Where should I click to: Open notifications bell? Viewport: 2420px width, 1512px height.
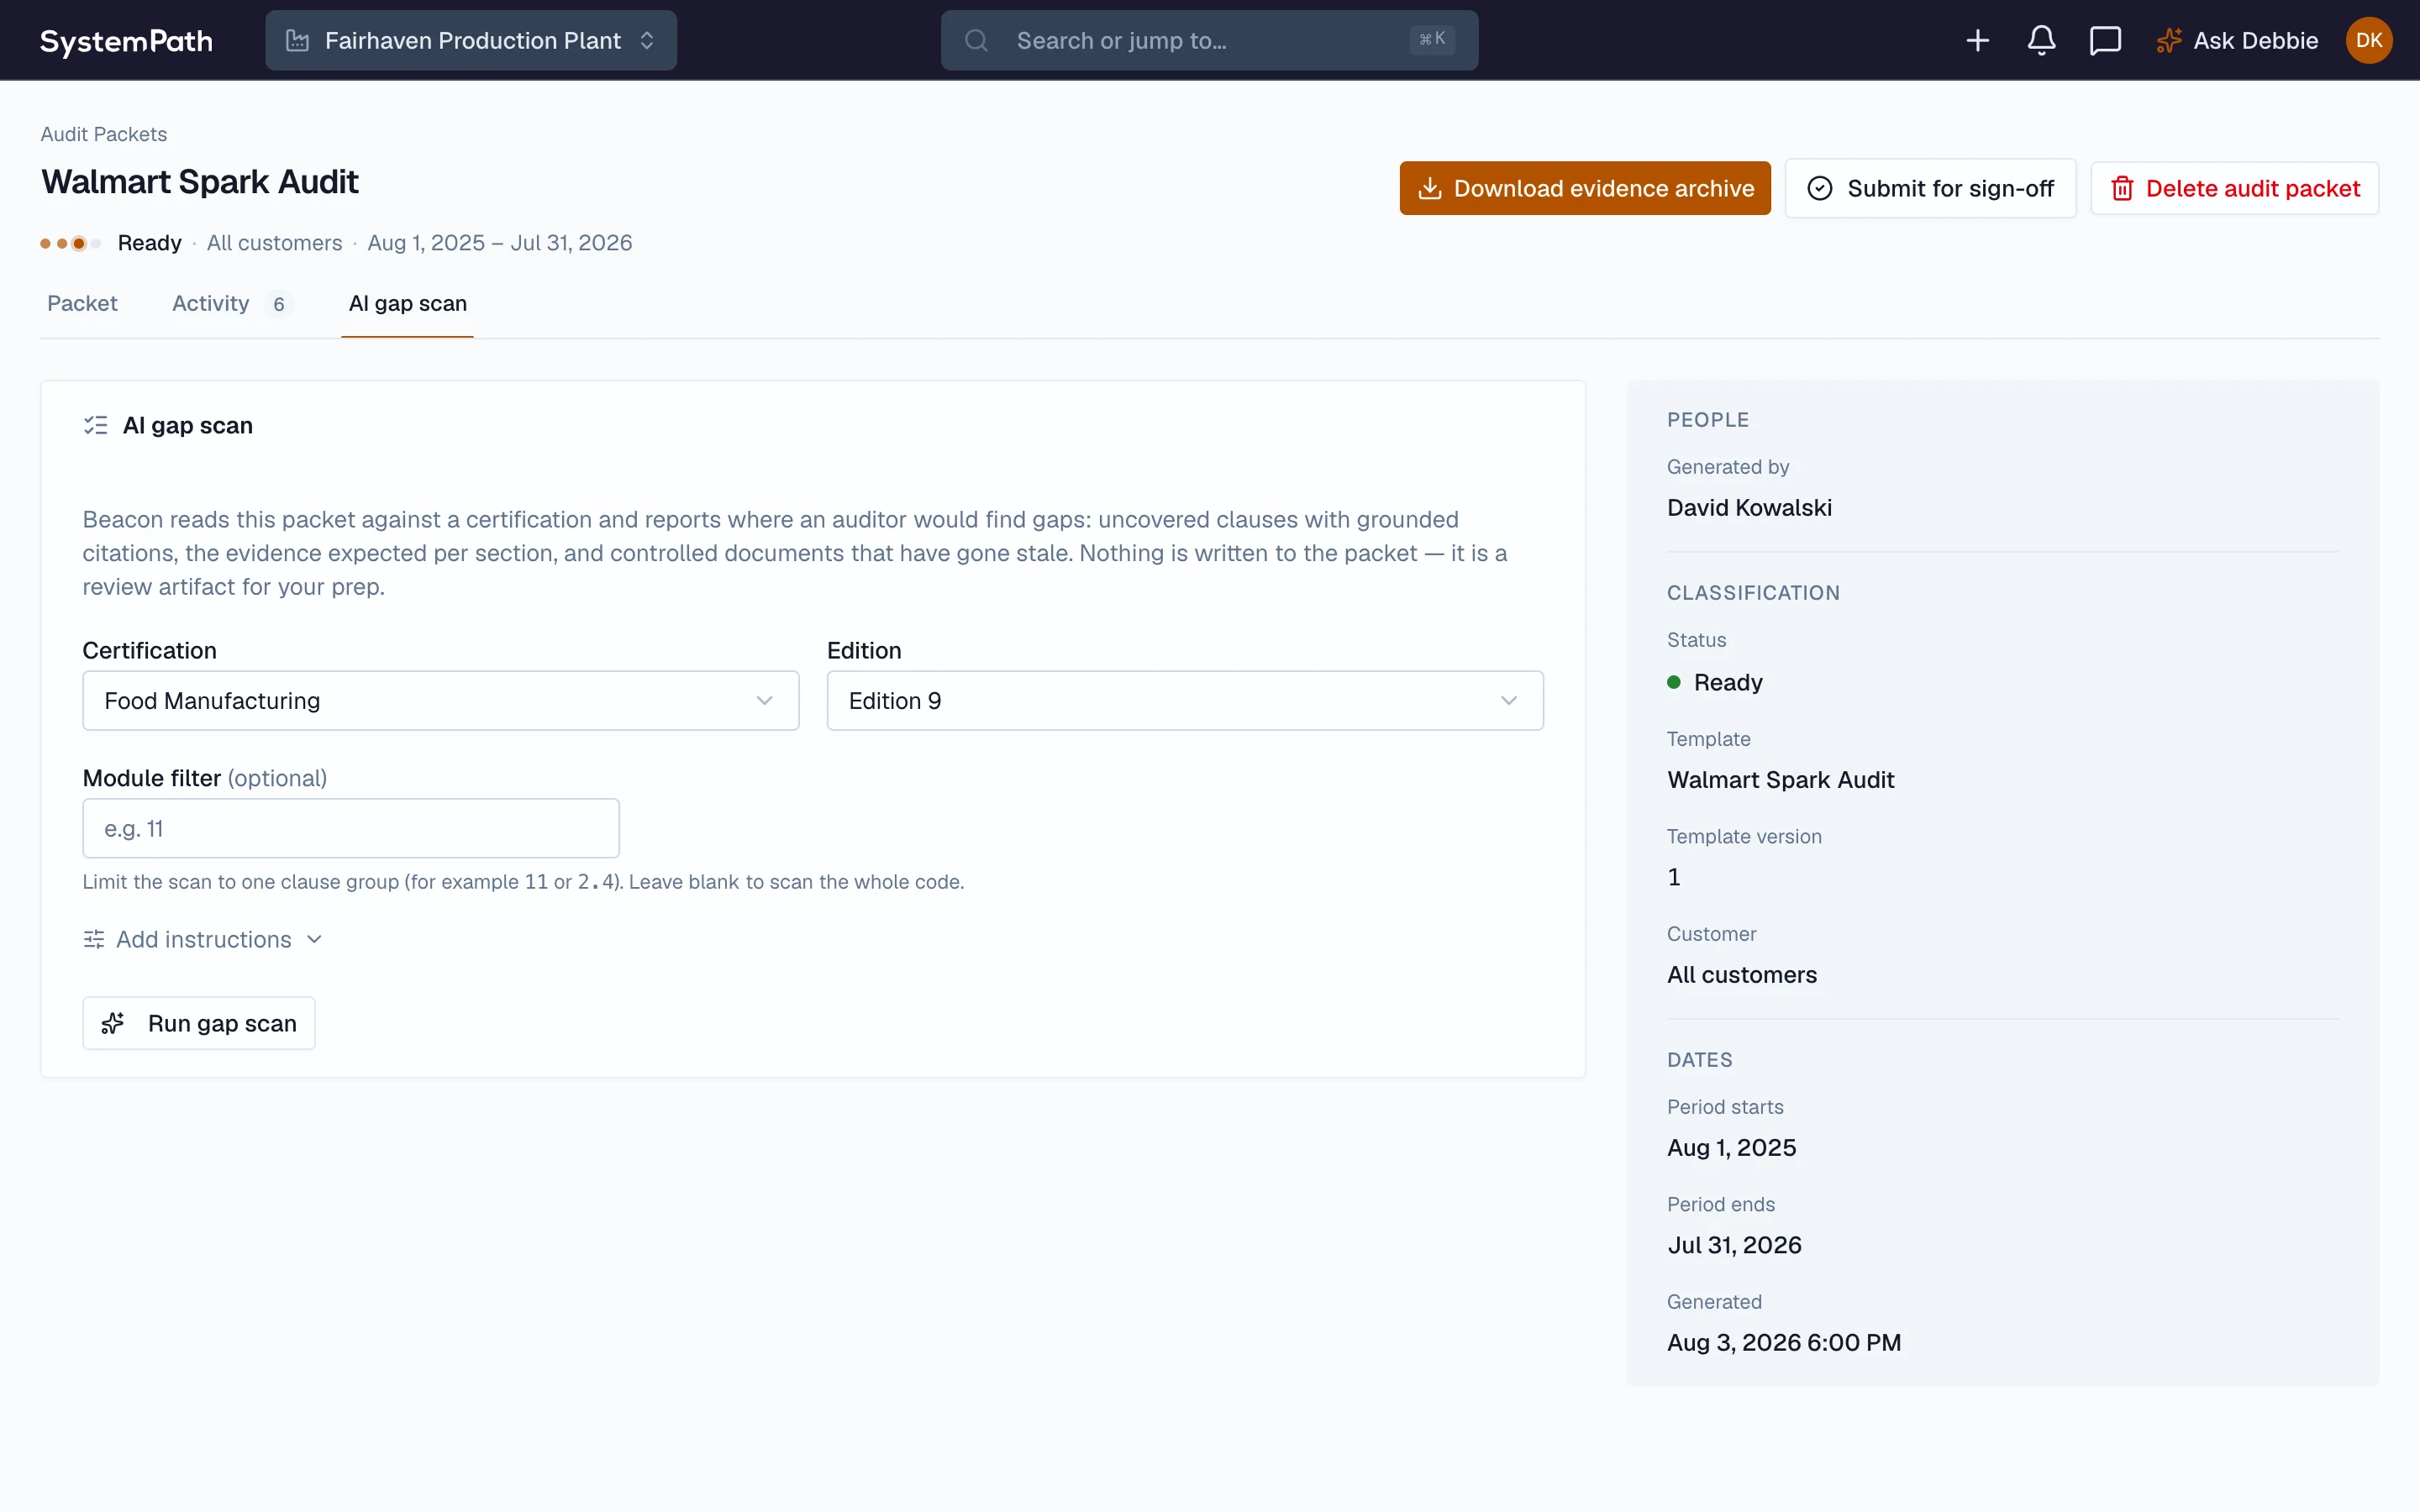click(x=2041, y=41)
